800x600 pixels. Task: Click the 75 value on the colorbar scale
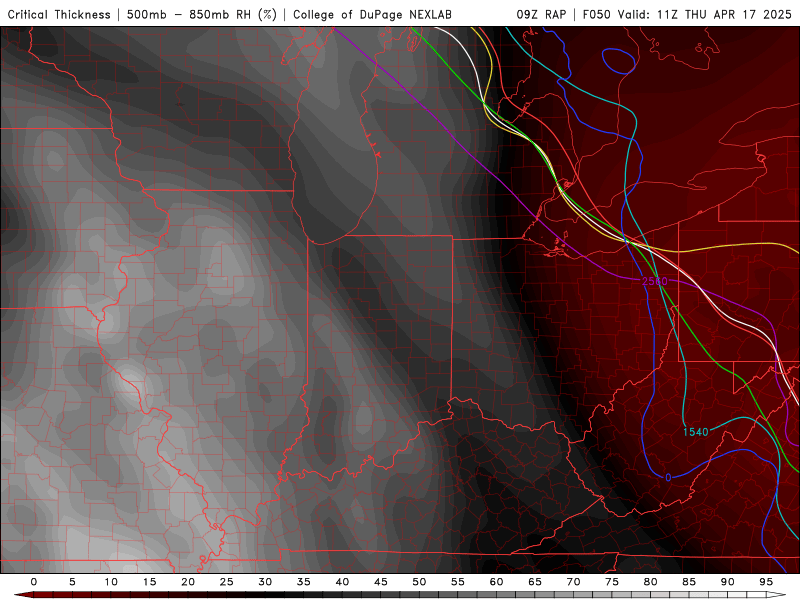click(612, 582)
